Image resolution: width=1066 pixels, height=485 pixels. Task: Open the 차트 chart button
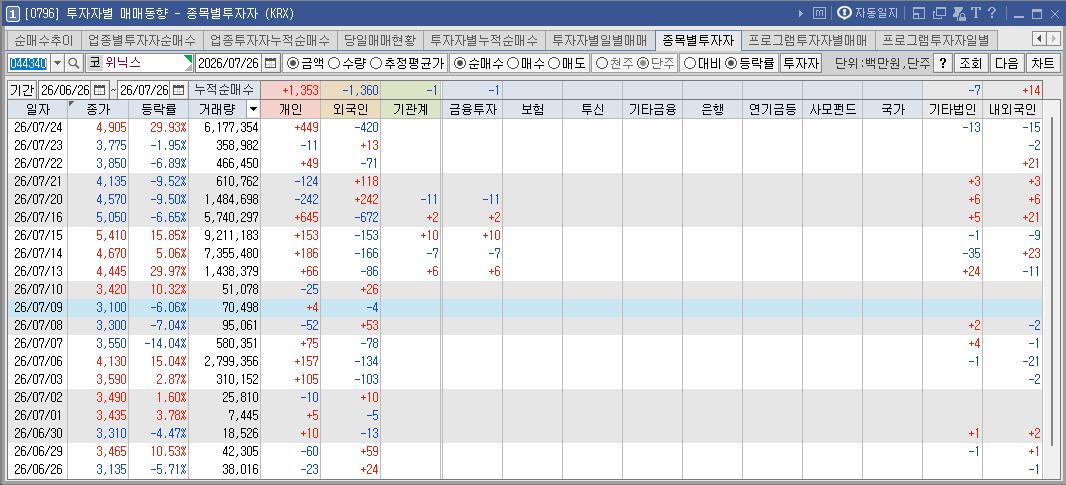pos(1042,63)
